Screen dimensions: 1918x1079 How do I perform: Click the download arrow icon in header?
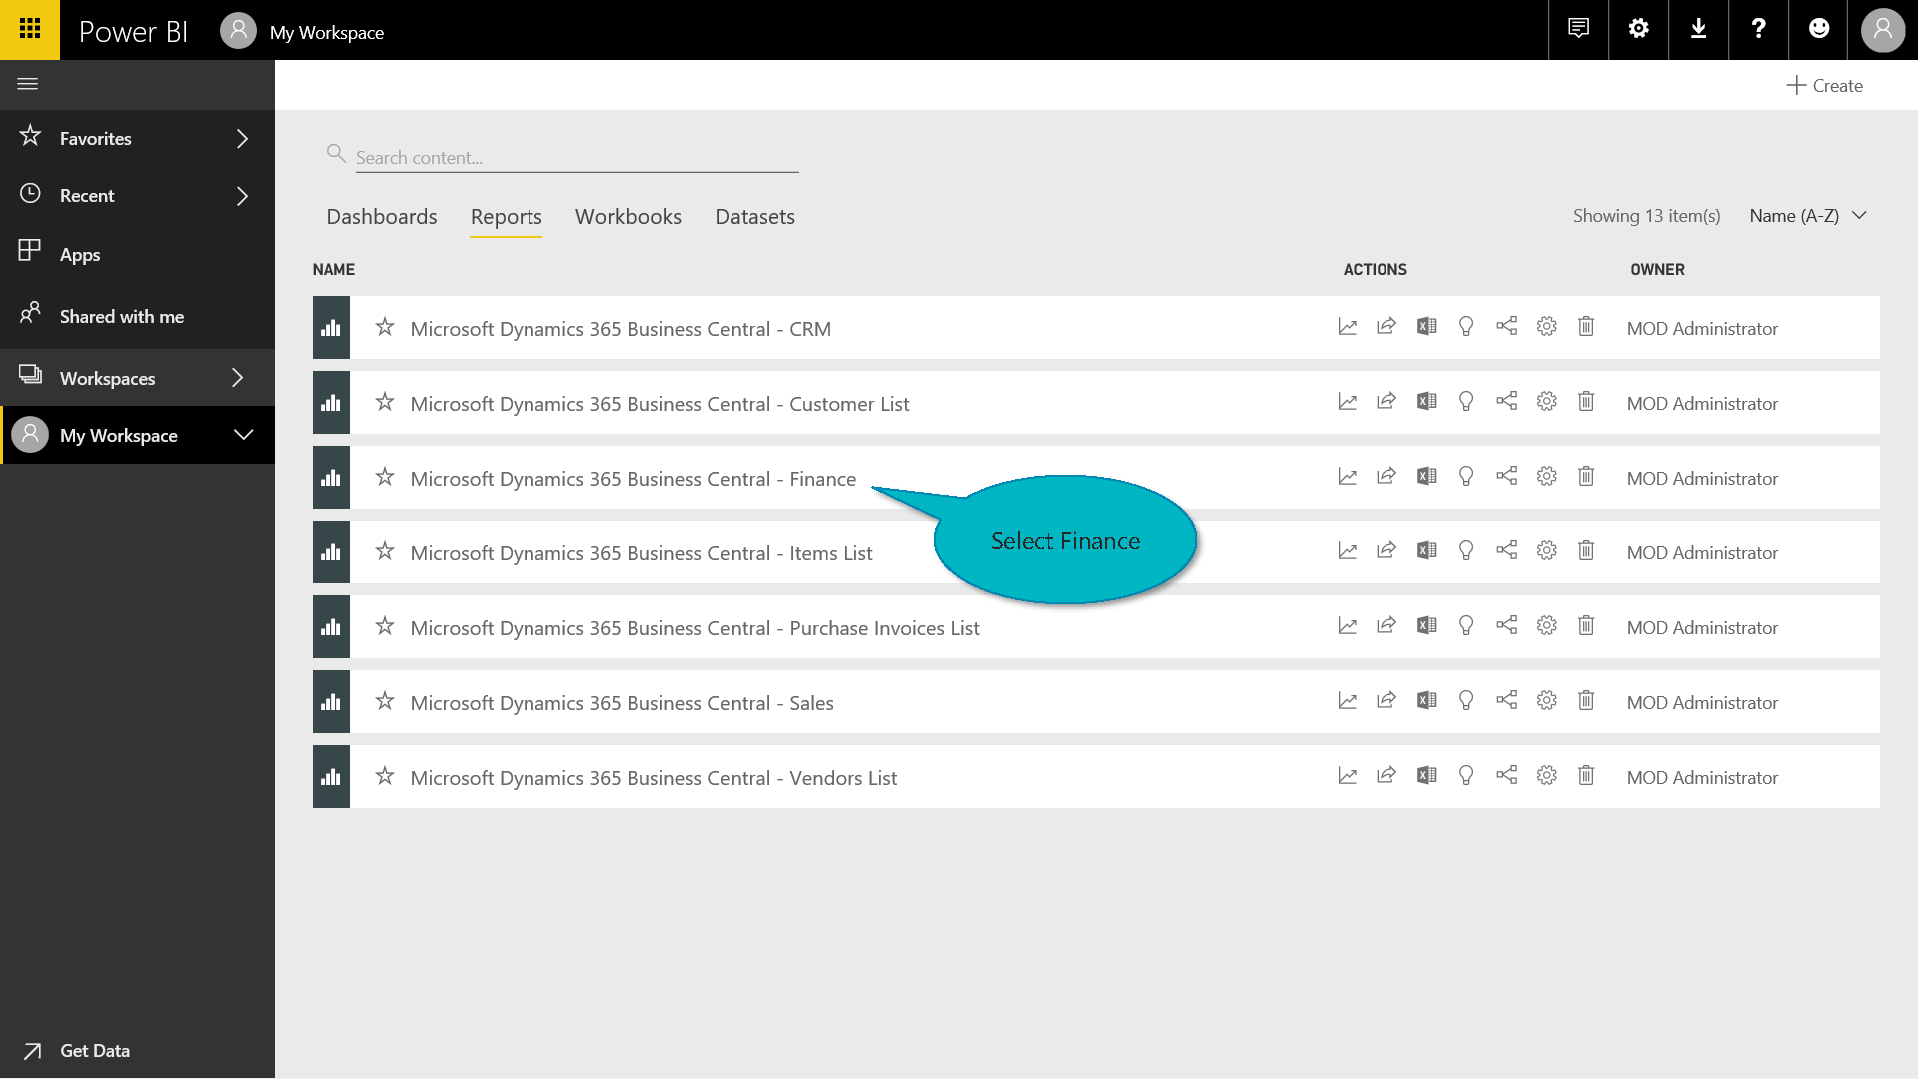coord(1698,29)
